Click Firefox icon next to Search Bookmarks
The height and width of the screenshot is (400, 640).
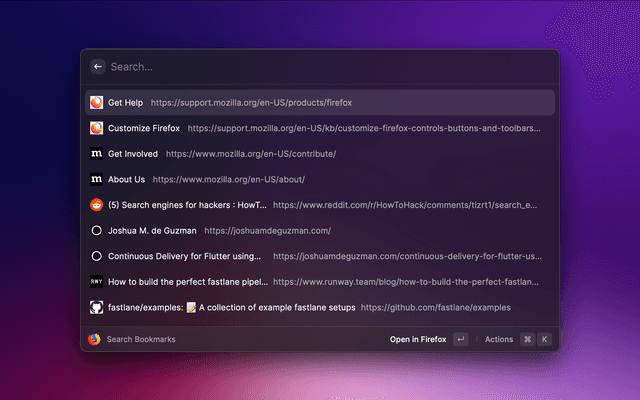95,339
